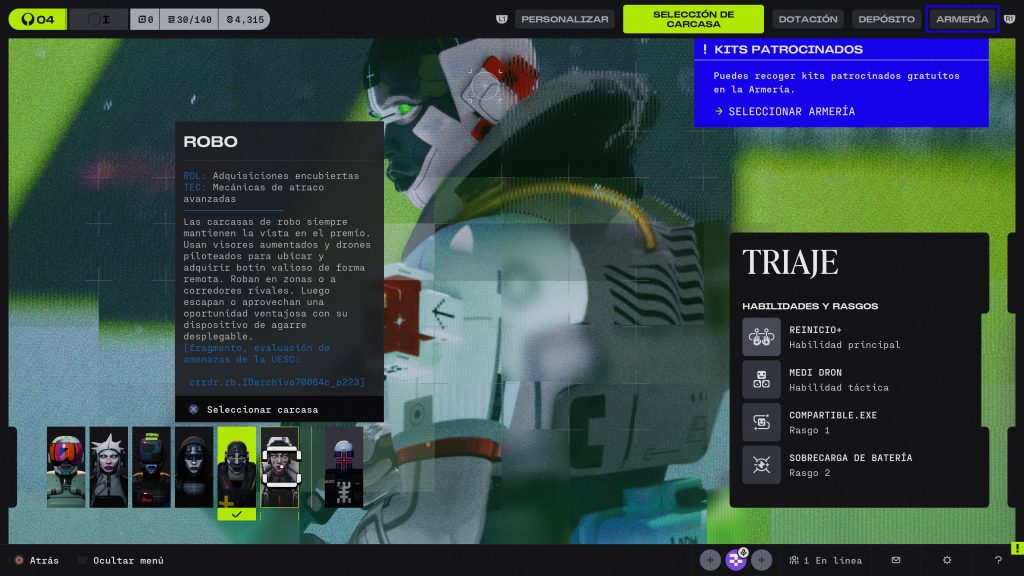Go to the Dotación tab
This screenshot has width=1024, height=576.
tap(808, 19)
